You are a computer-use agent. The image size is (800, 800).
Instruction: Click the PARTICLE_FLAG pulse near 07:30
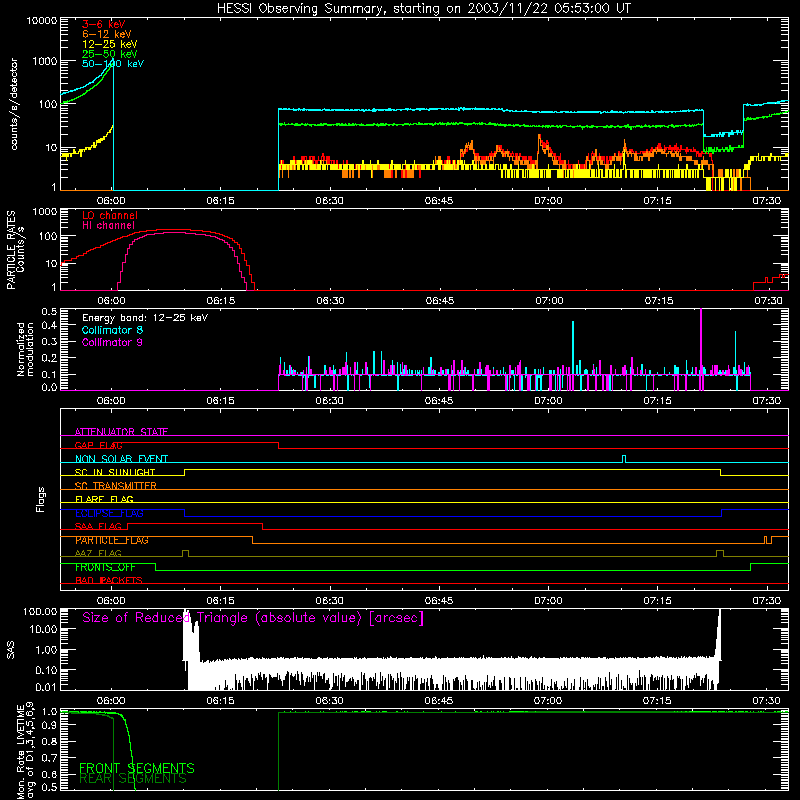tap(768, 540)
